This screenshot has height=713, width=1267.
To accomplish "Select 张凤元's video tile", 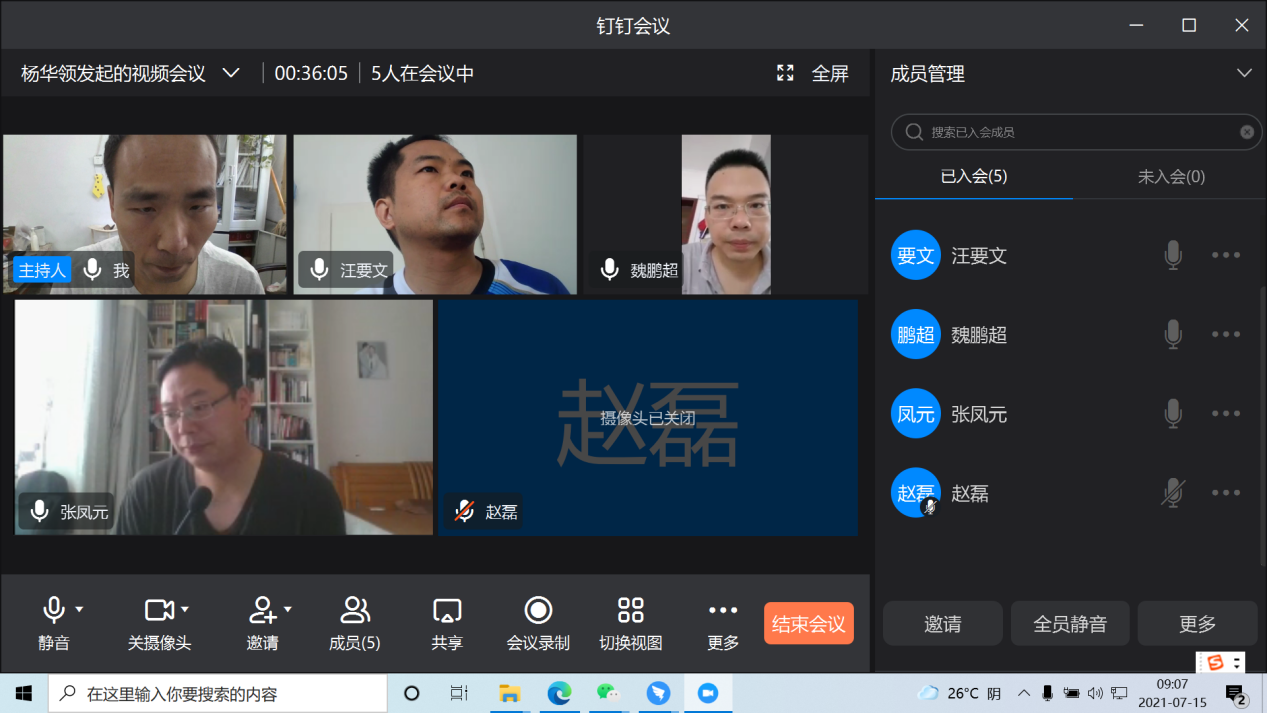I will 224,417.
